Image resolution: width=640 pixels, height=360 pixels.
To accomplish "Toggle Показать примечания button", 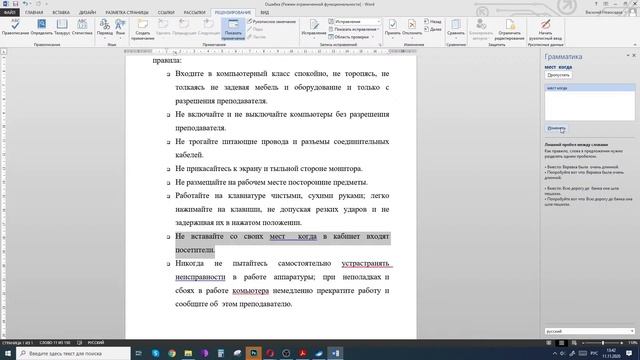I will tap(233, 29).
